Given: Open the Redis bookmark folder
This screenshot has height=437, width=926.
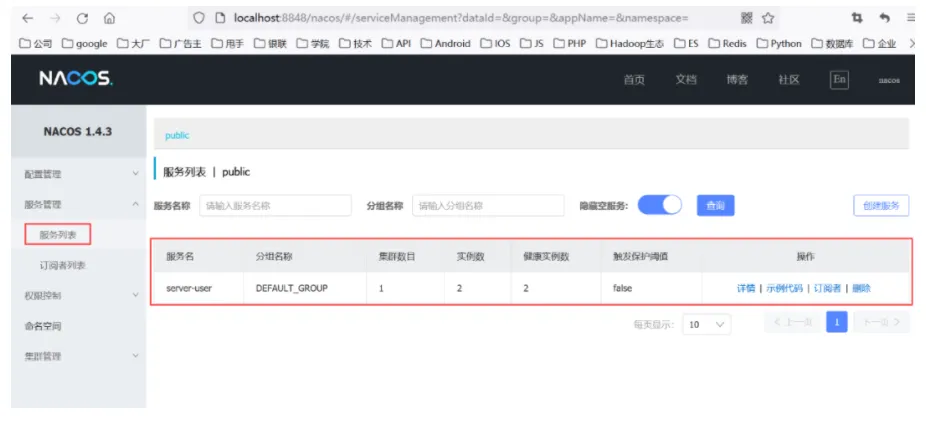Looking at the screenshot, I should (728, 44).
